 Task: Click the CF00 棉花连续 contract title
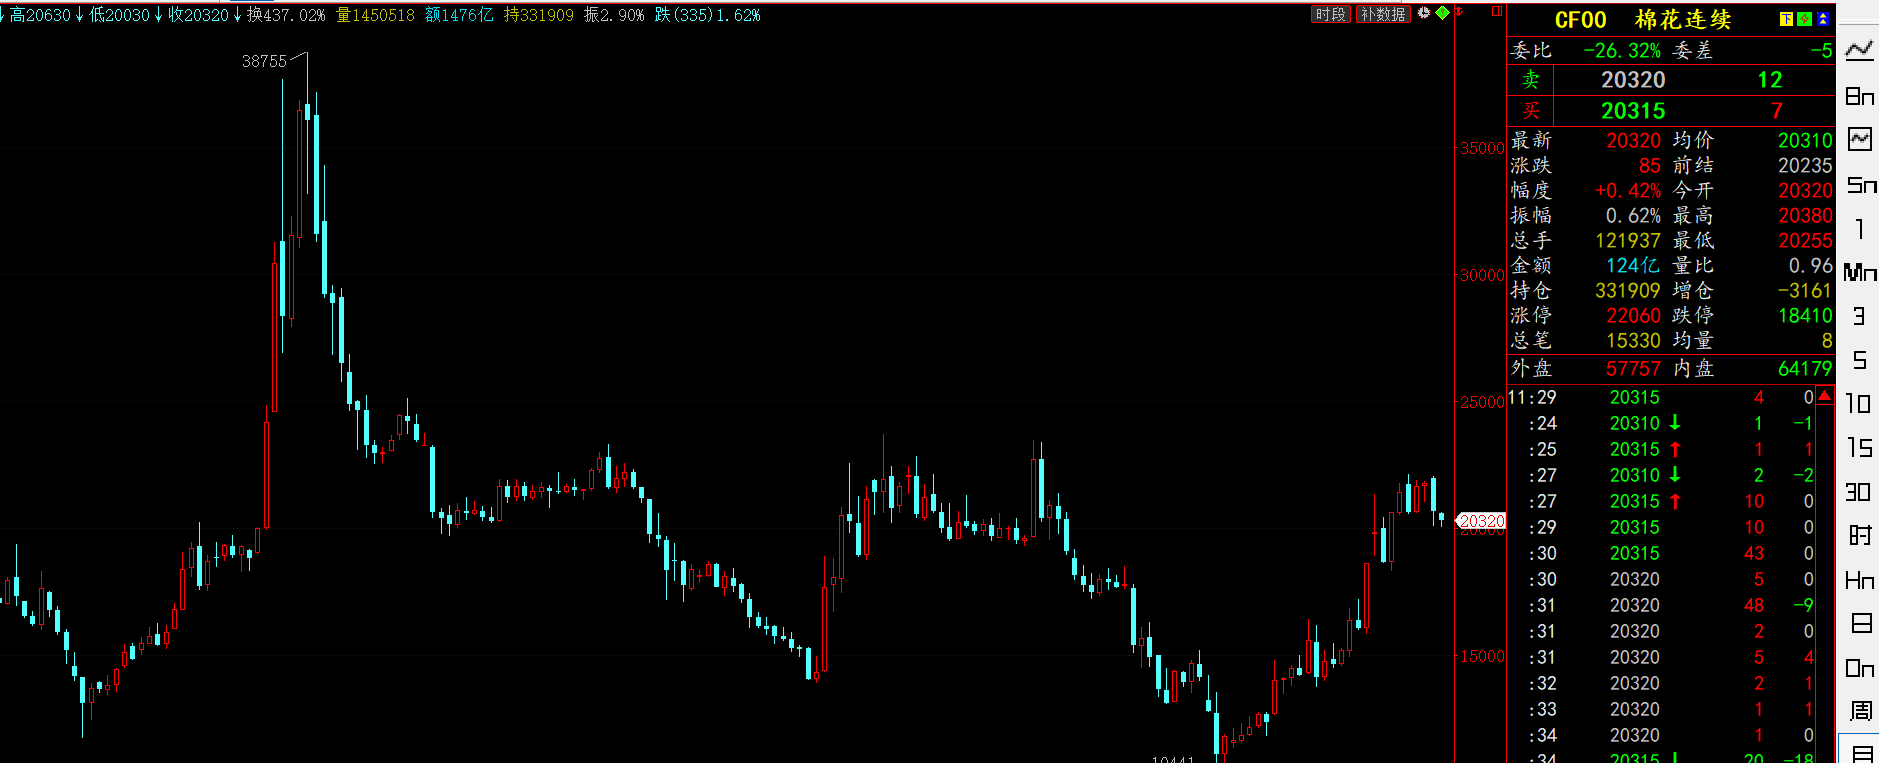pyautogui.click(x=1643, y=20)
